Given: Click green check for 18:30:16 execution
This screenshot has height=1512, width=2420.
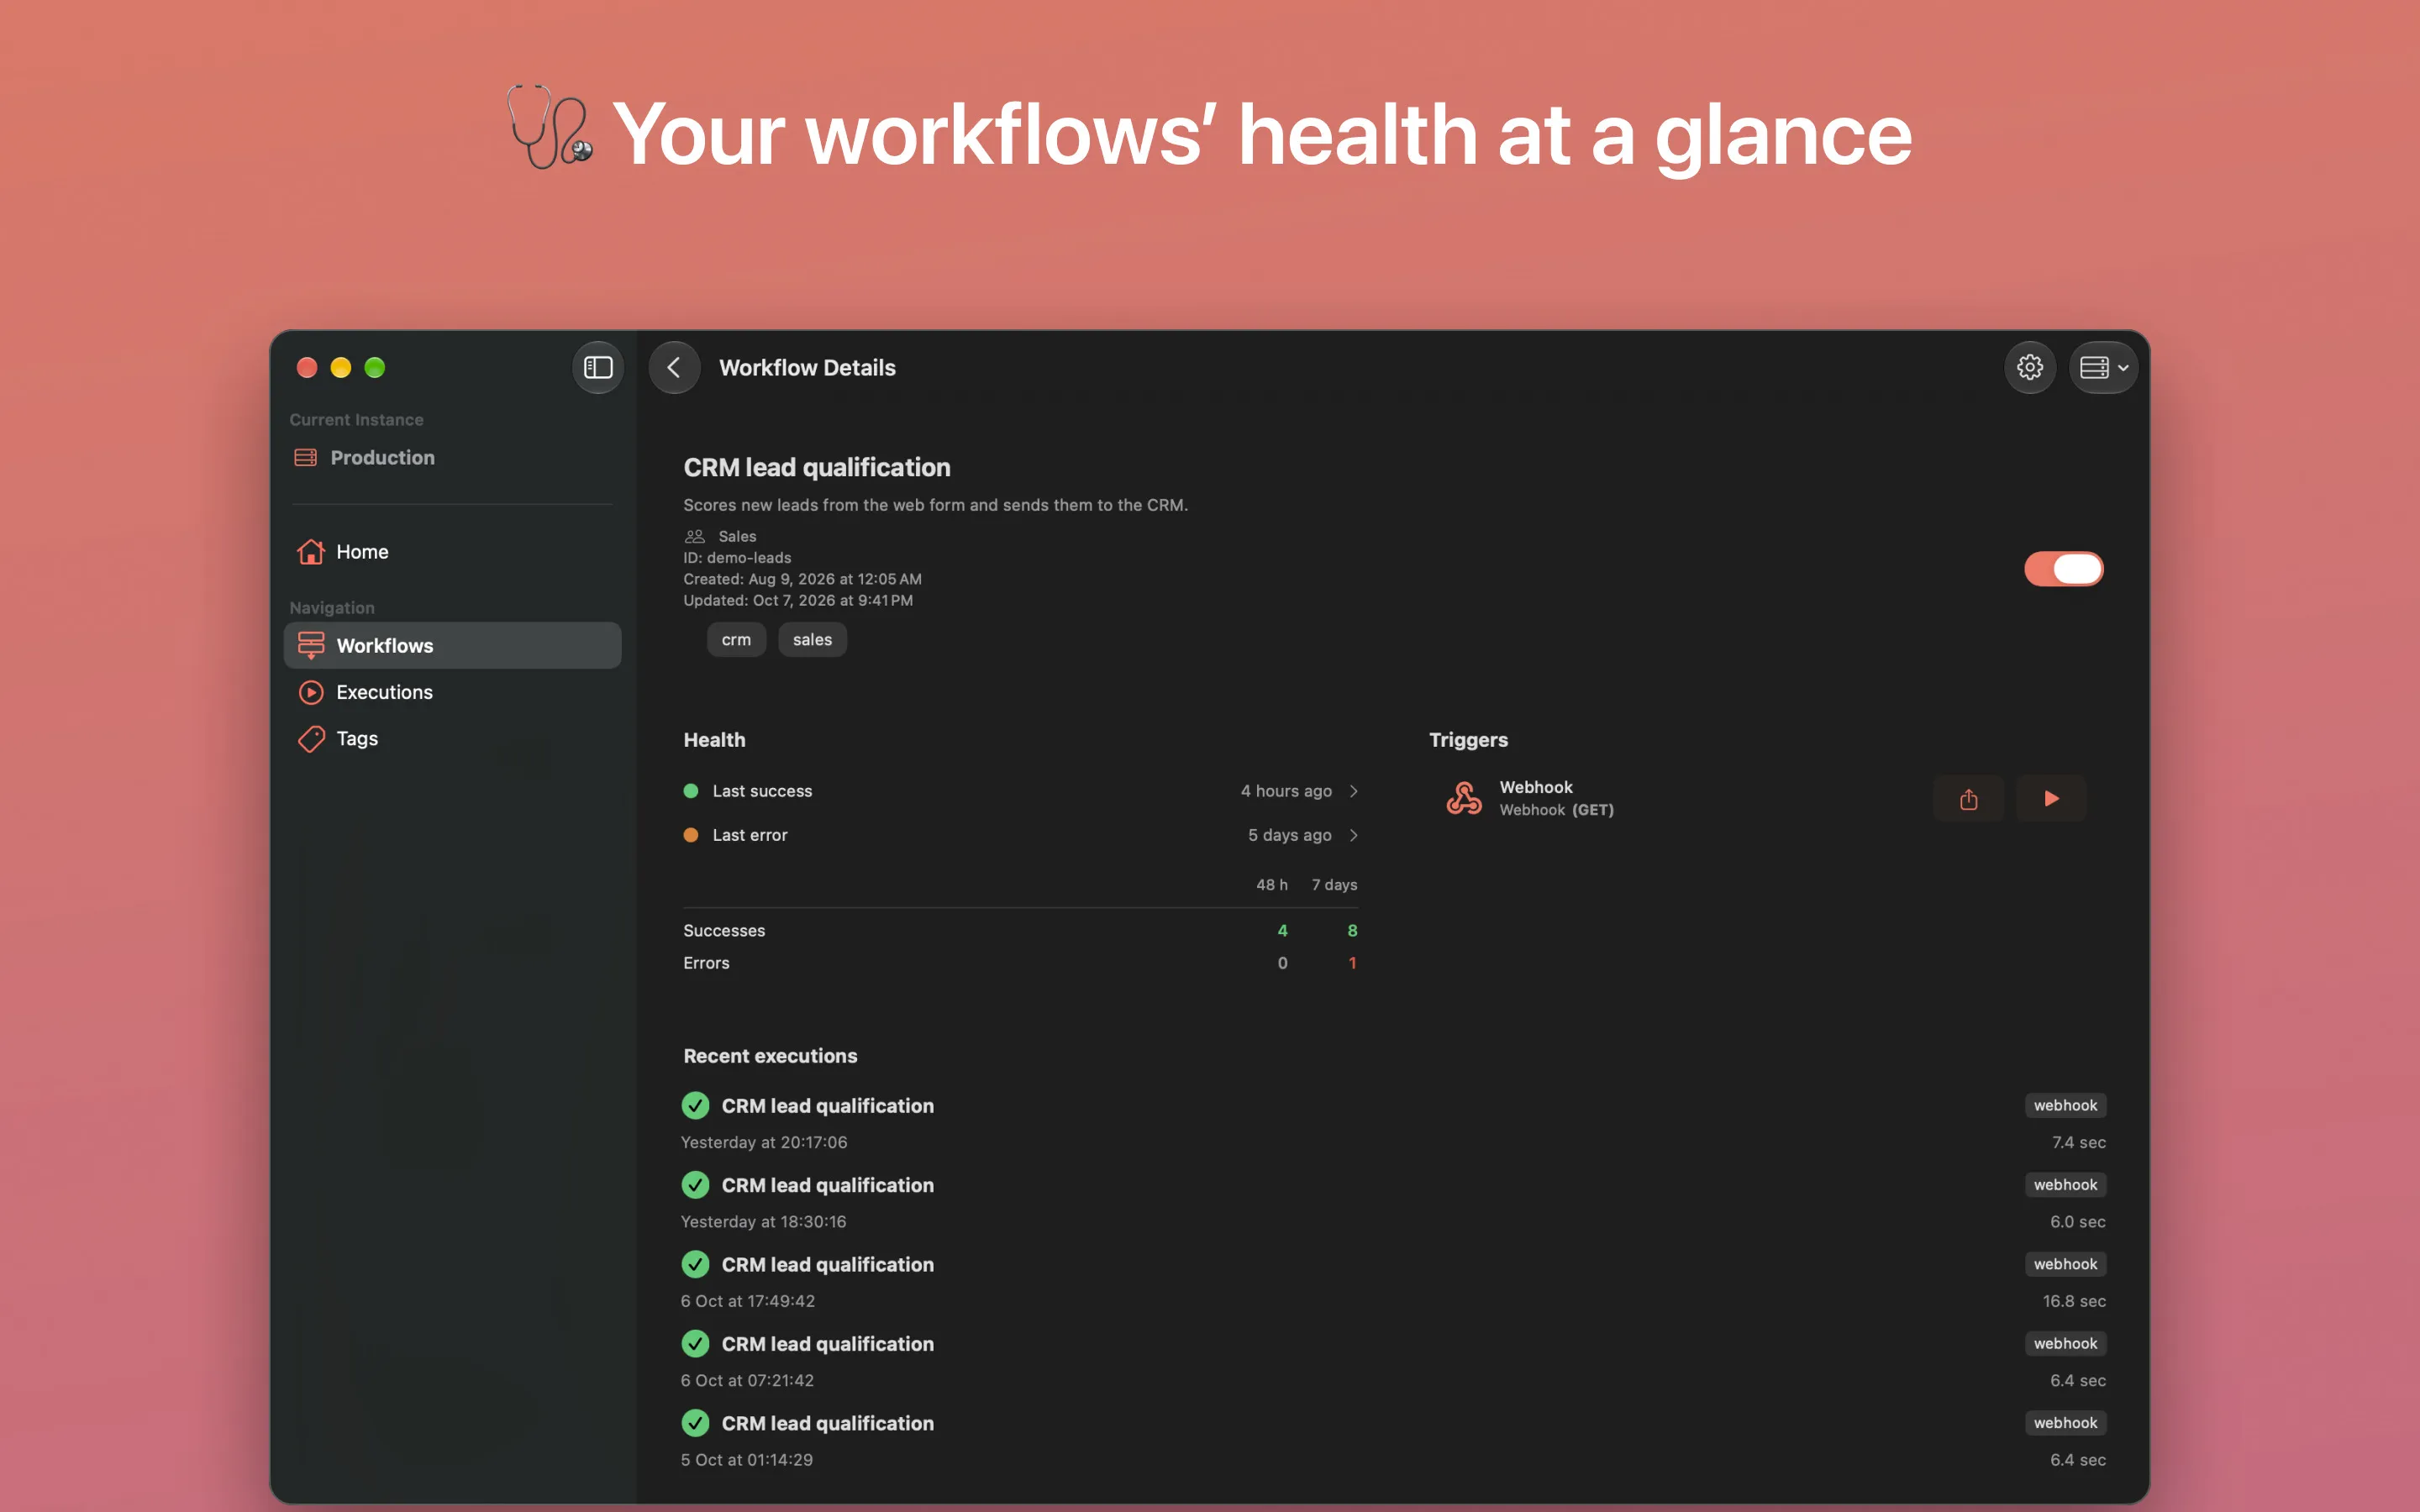Looking at the screenshot, I should [695, 1184].
